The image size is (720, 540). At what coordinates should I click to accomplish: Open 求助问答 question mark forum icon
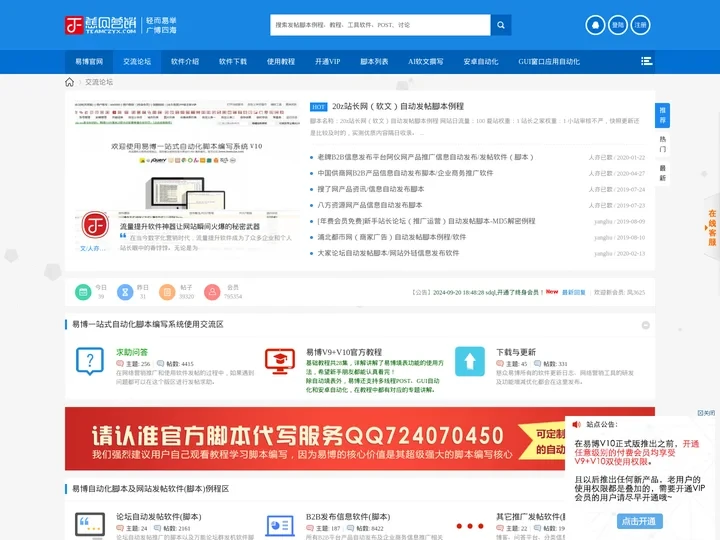click(90, 361)
